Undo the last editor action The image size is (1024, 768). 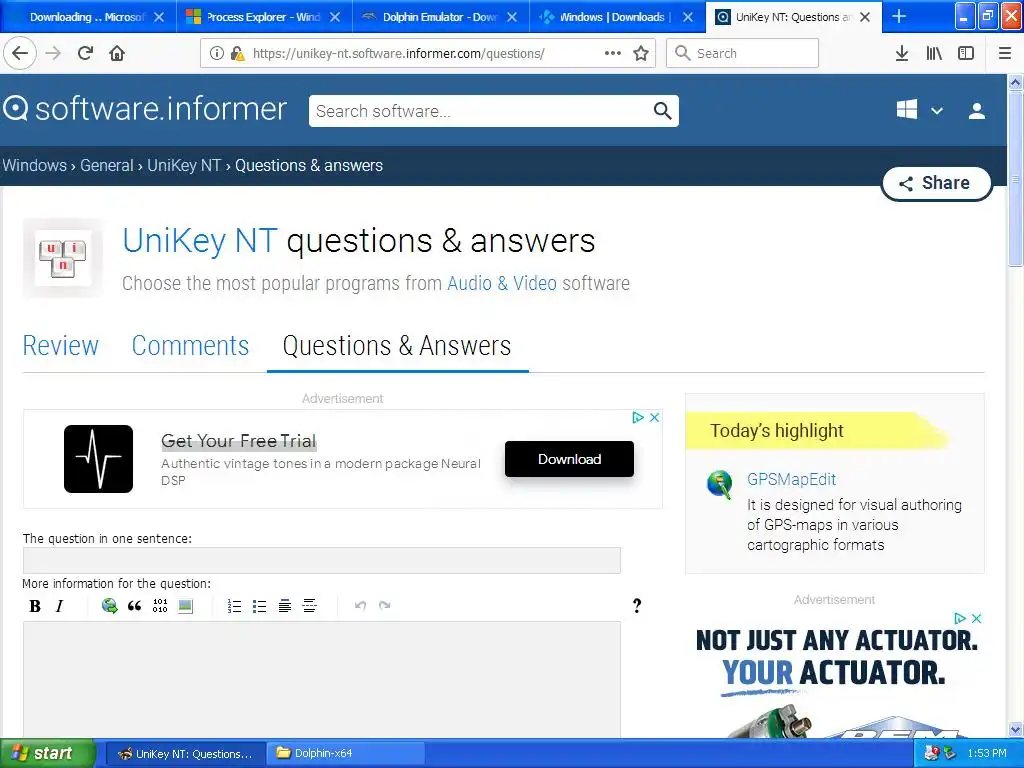click(360, 606)
